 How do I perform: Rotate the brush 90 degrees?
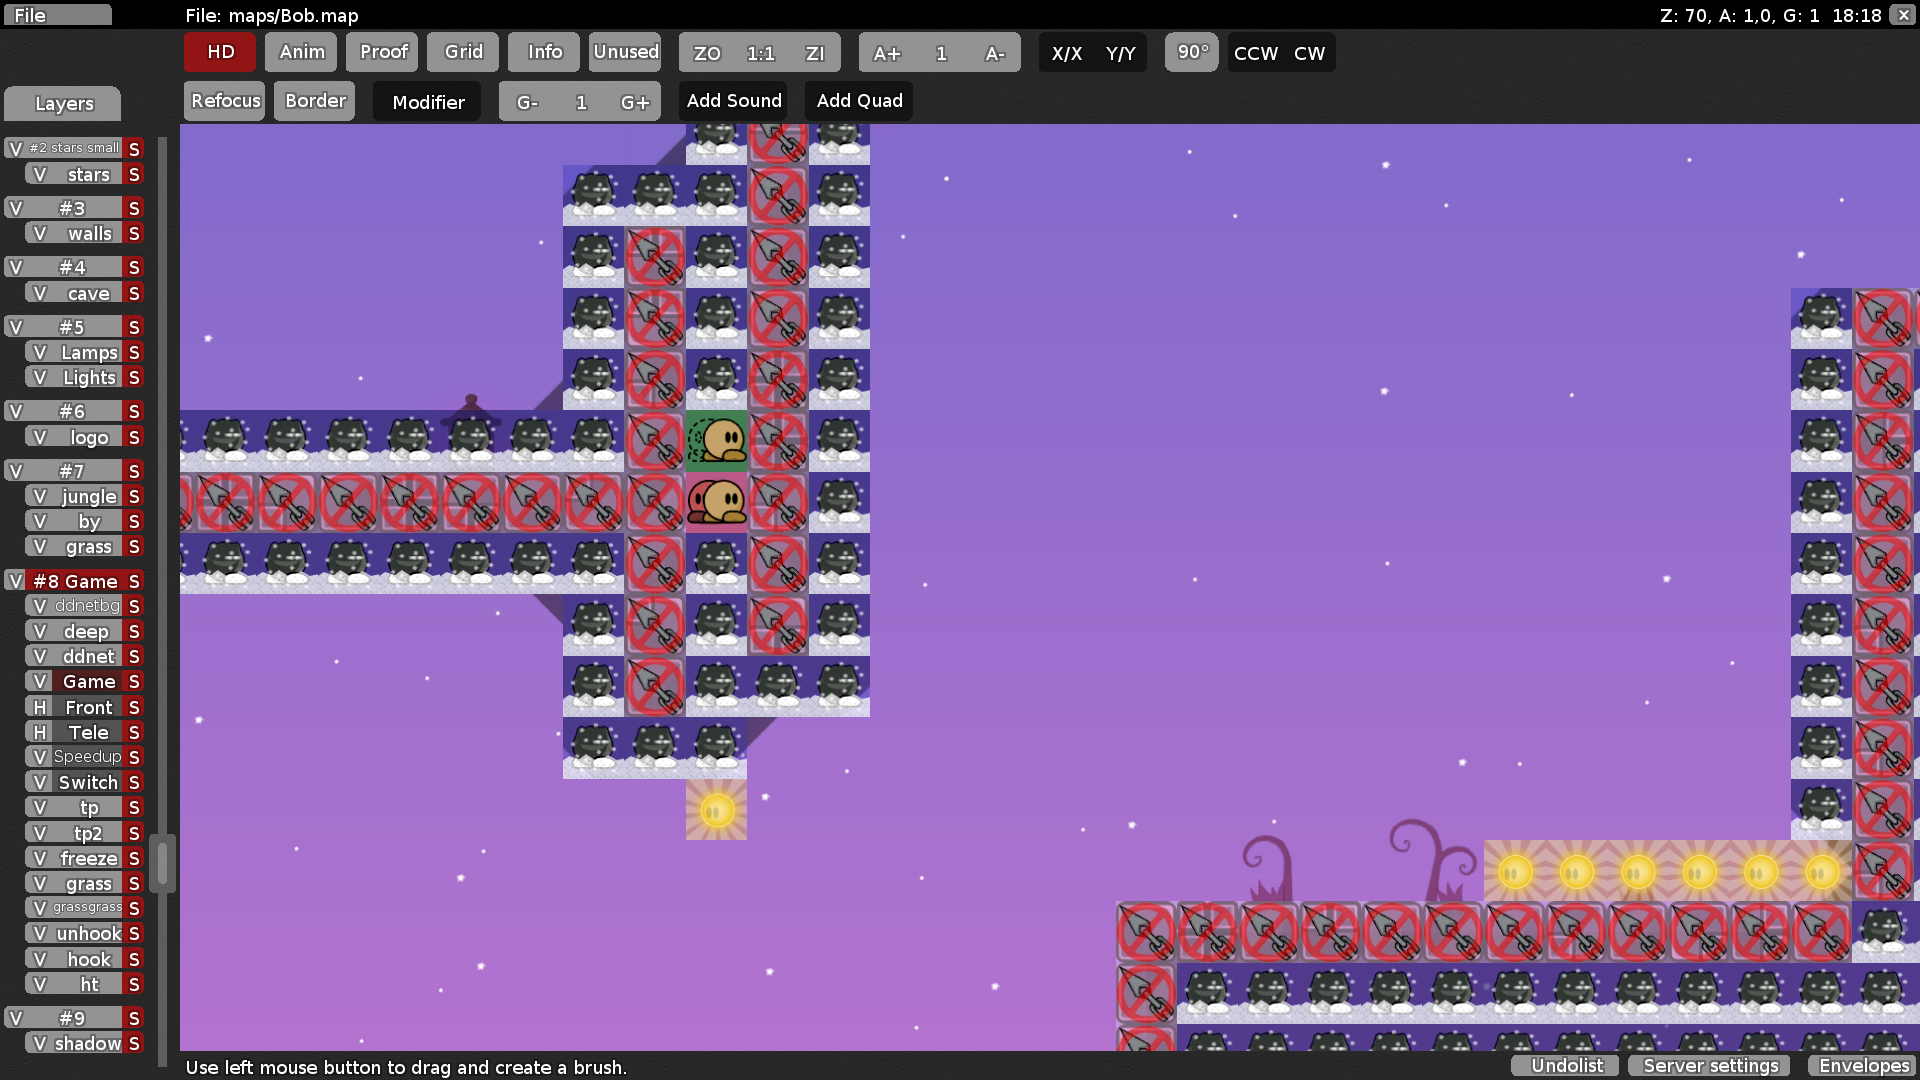tap(1190, 52)
